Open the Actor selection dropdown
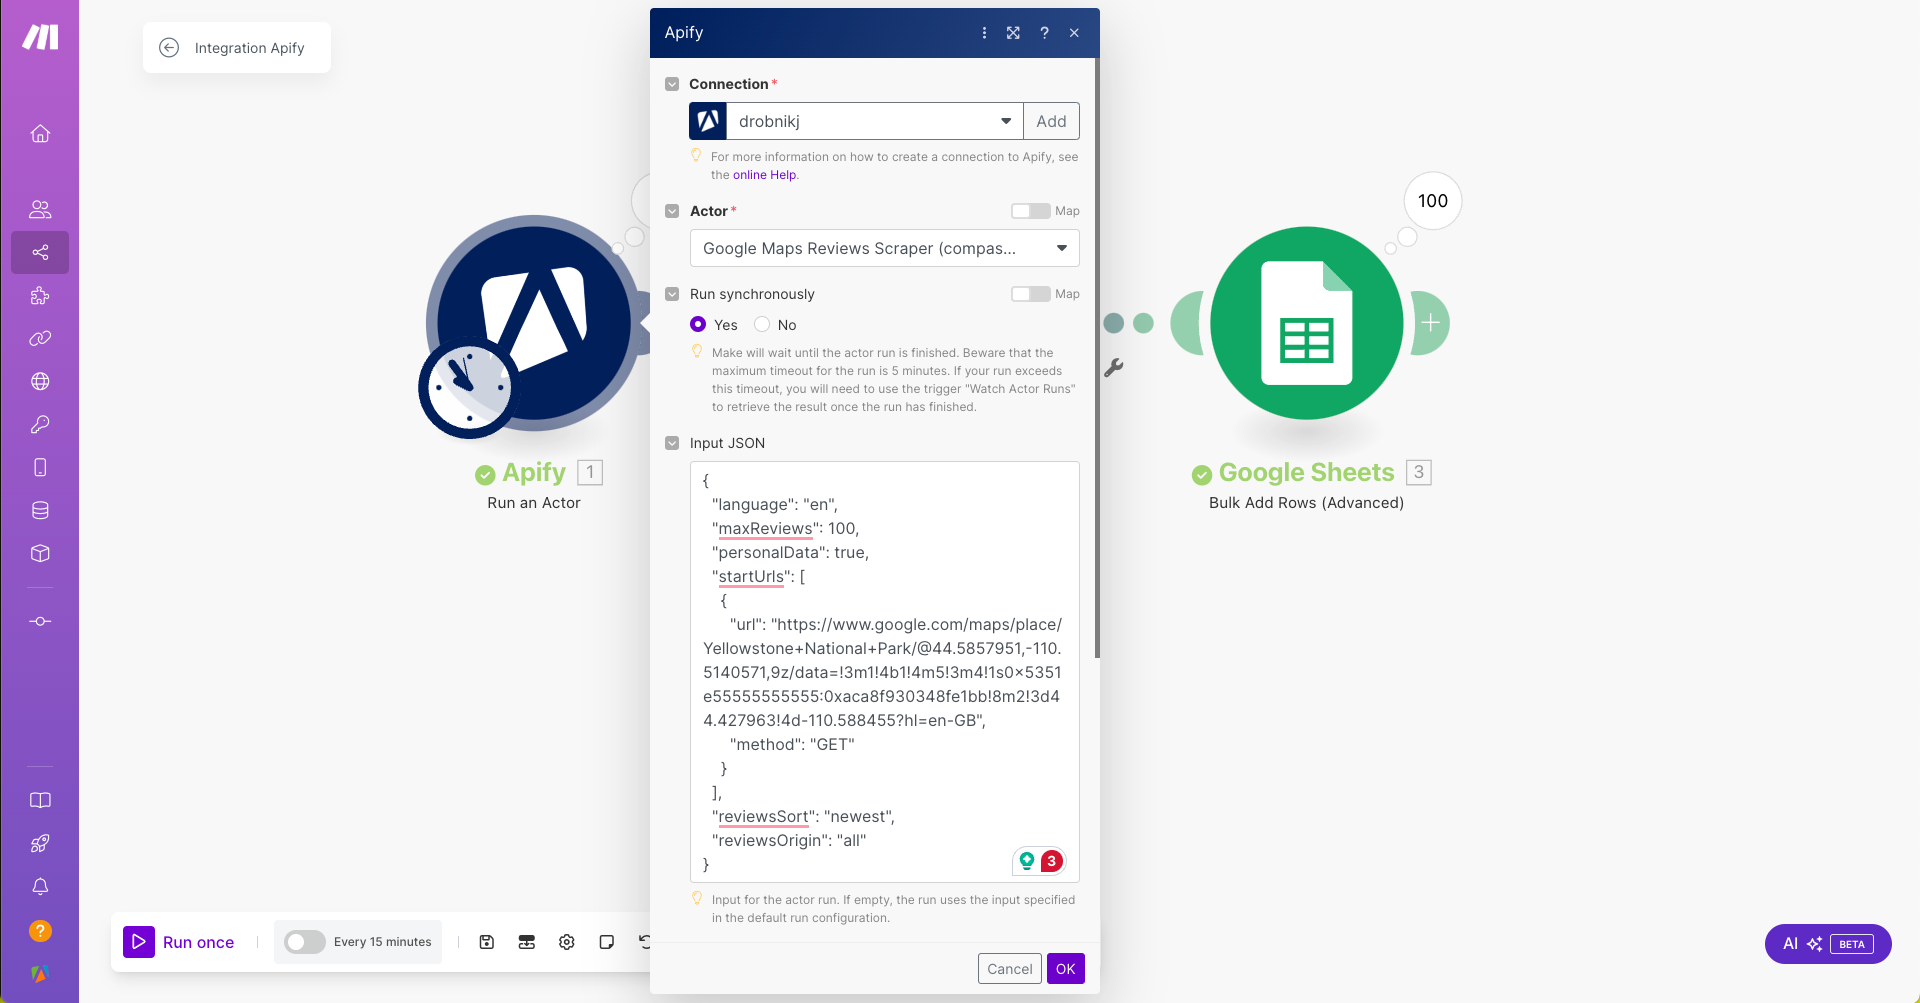The width and height of the screenshot is (1920, 1003). [x=884, y=248]
